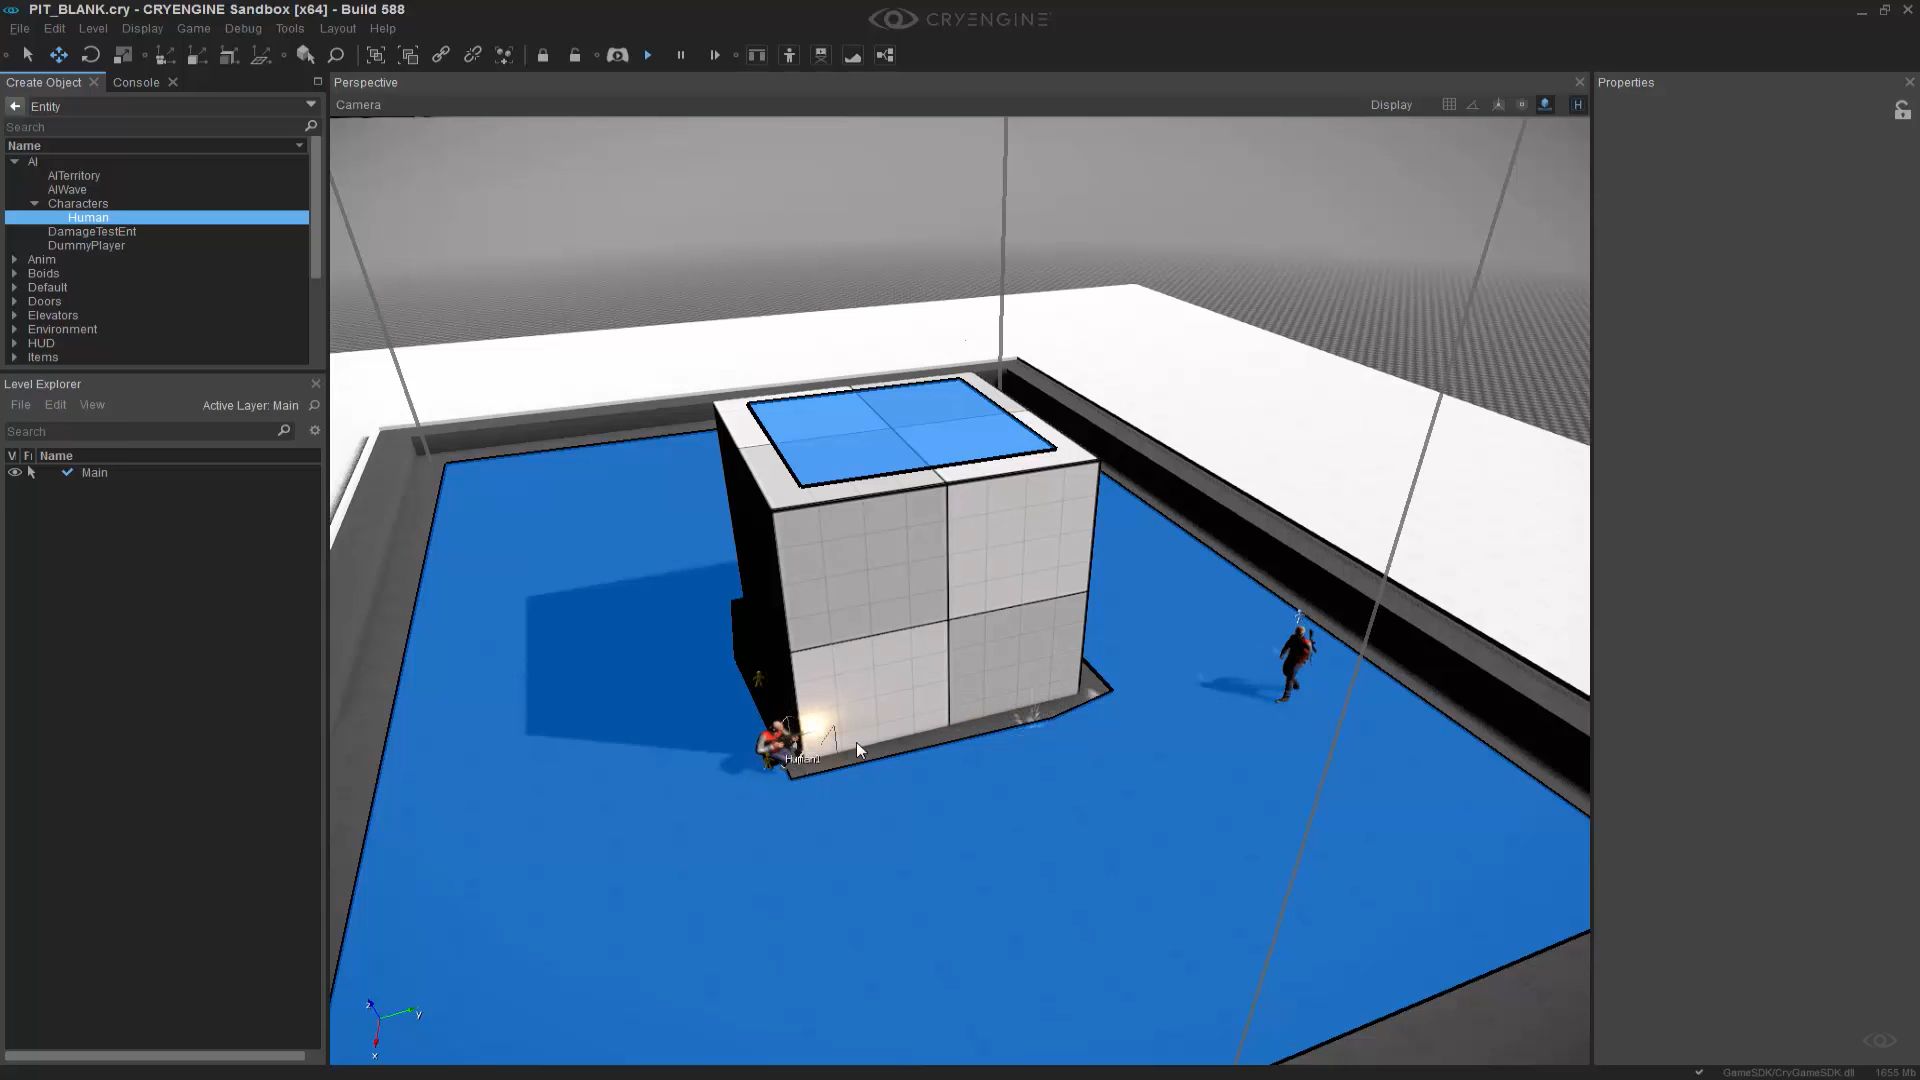
Task: Toggle visibility eye of Main layer
Action: pos(15,472)
